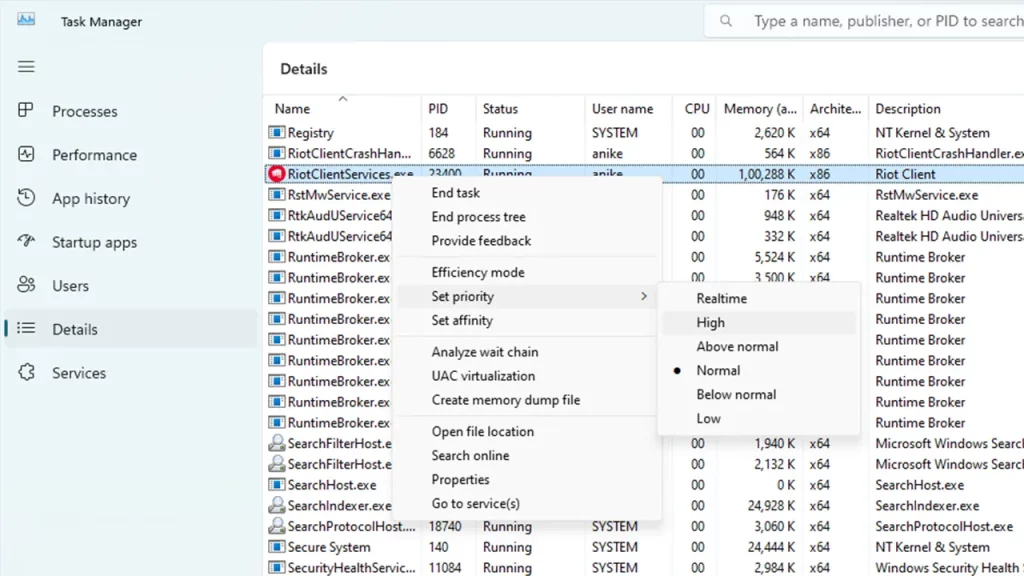Image resolution: width=1024 pixels, height=576 pixels.
Task: Click the Task Manager app icon
Action: coord(26,19)
